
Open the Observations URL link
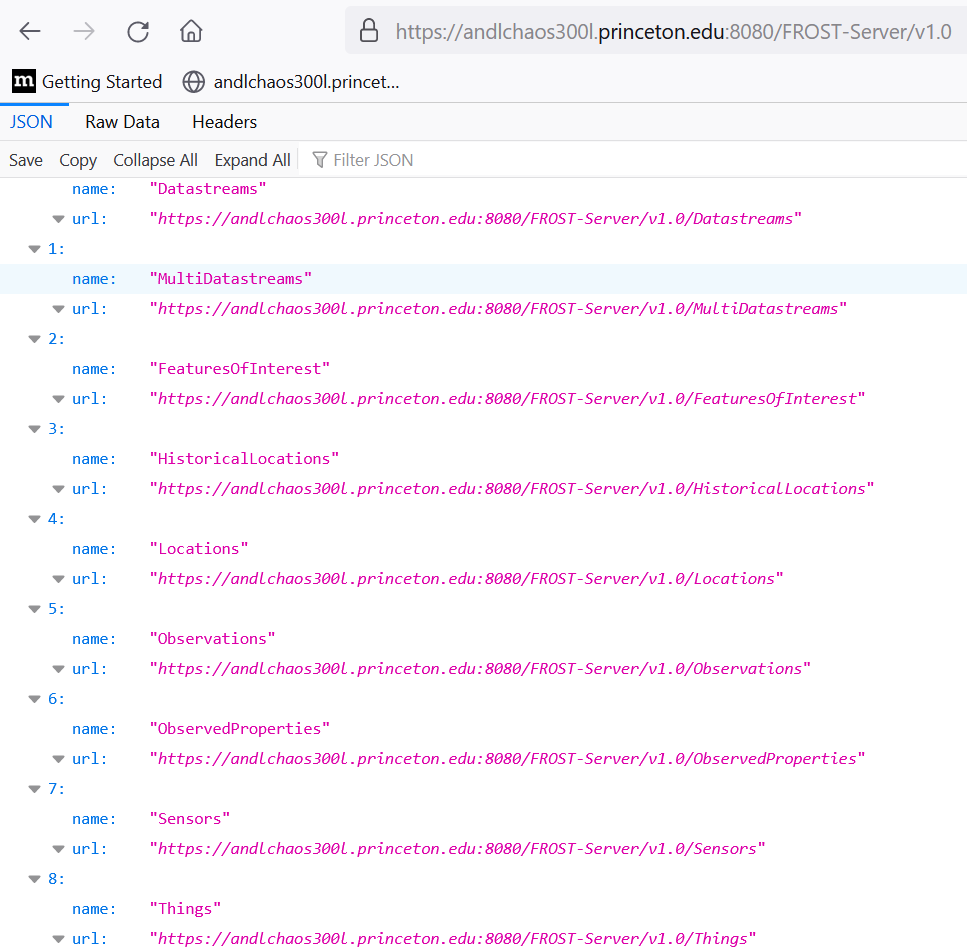480,669
